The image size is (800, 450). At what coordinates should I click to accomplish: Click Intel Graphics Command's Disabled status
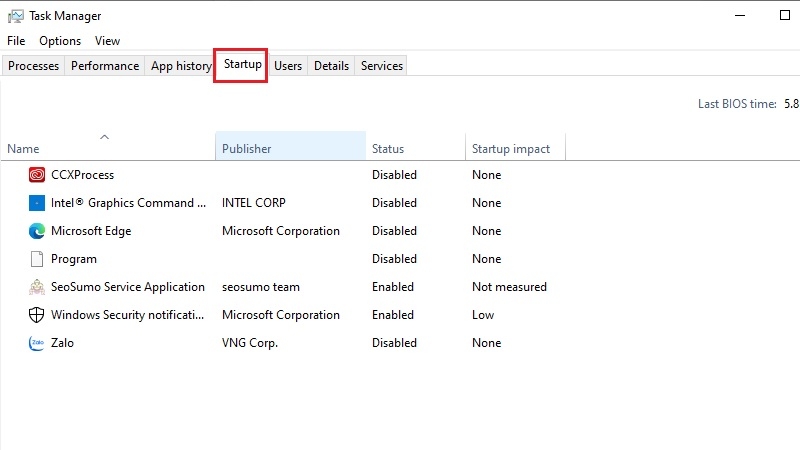[x=394, y=203]
